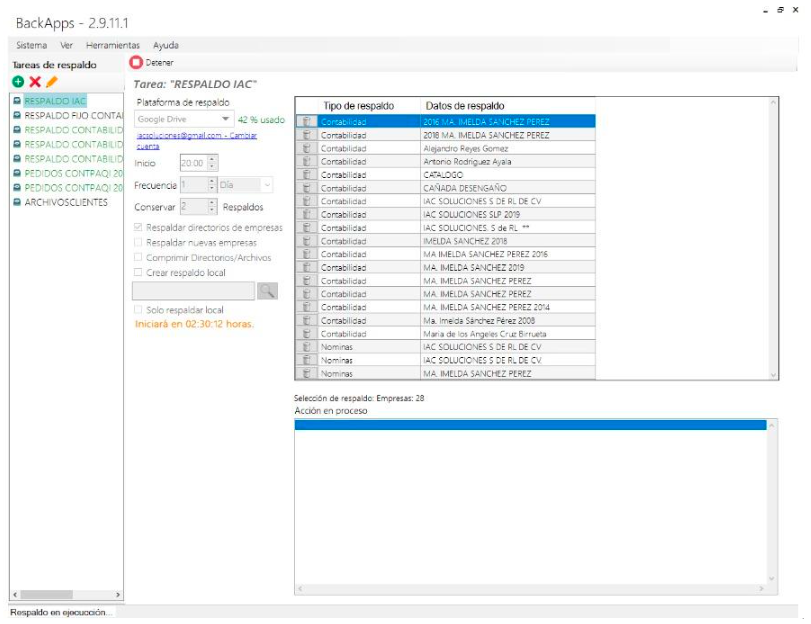The image size is (811, 624).
Task: Increase the Inicio time with the up stepper arrow
Action: click(x=212, y=158)
